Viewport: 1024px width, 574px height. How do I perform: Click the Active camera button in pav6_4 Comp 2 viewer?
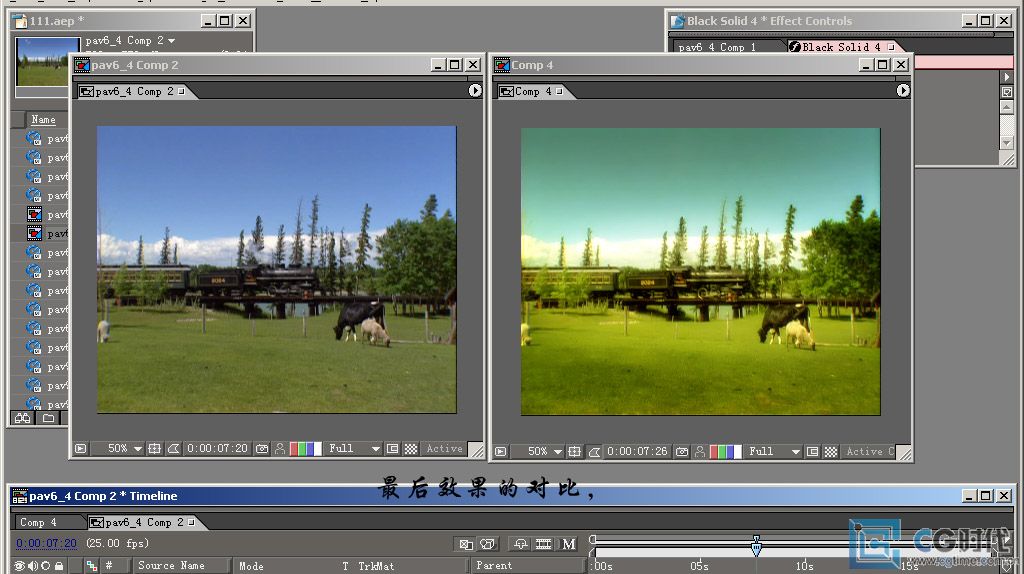[x=444, y=449]
